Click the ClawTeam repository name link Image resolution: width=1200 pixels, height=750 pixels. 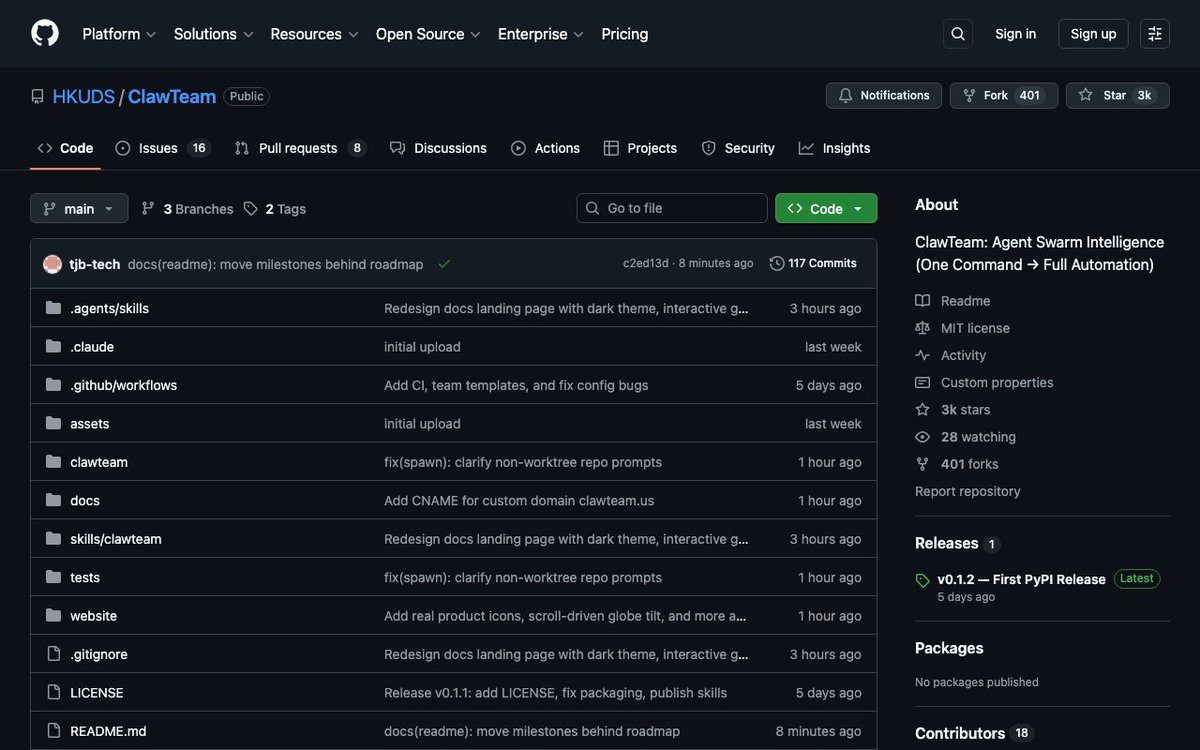click(172, 97)
